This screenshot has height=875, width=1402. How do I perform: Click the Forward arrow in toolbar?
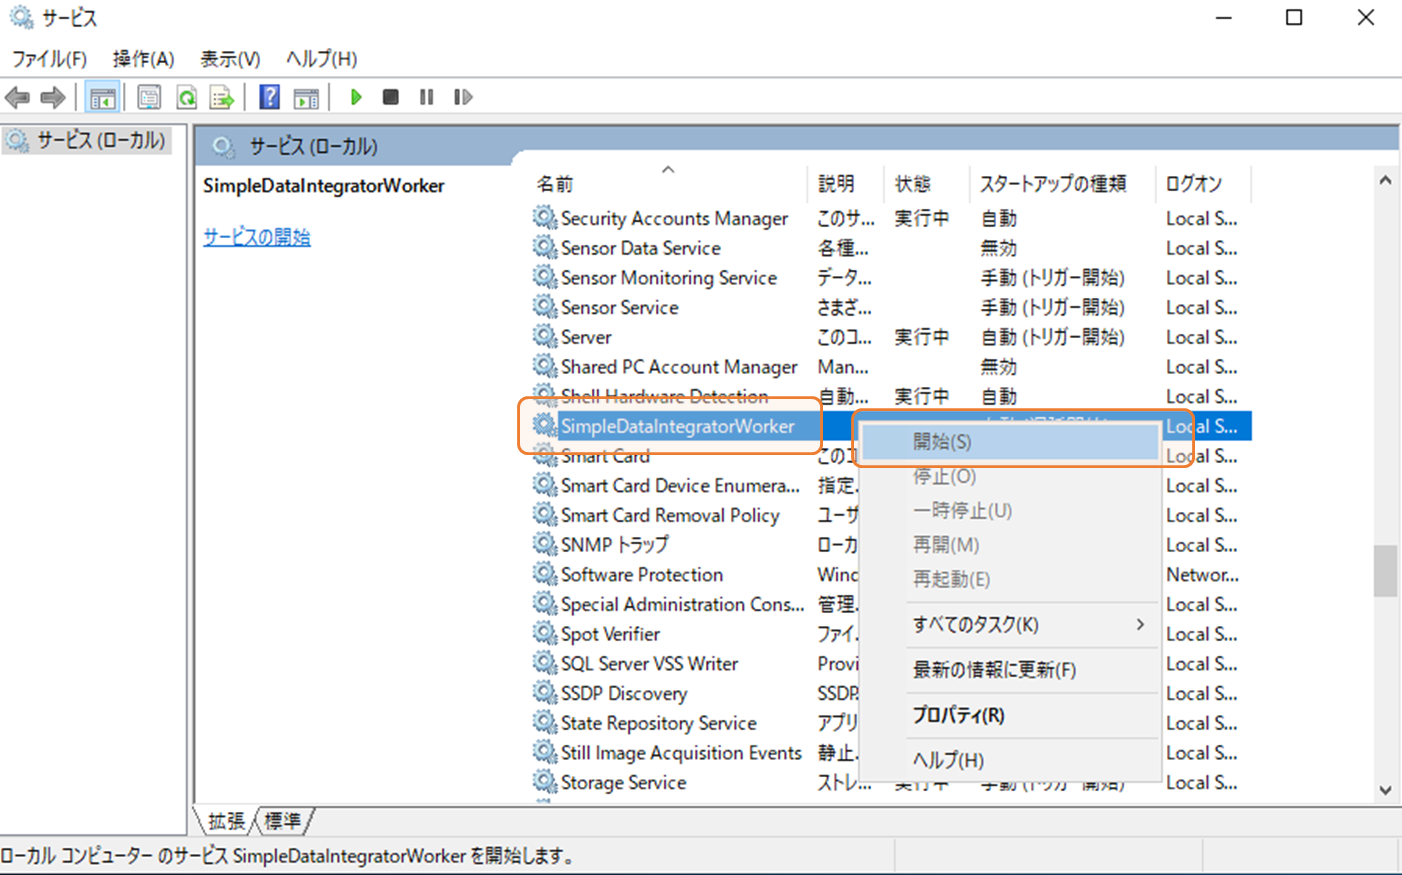53,97
